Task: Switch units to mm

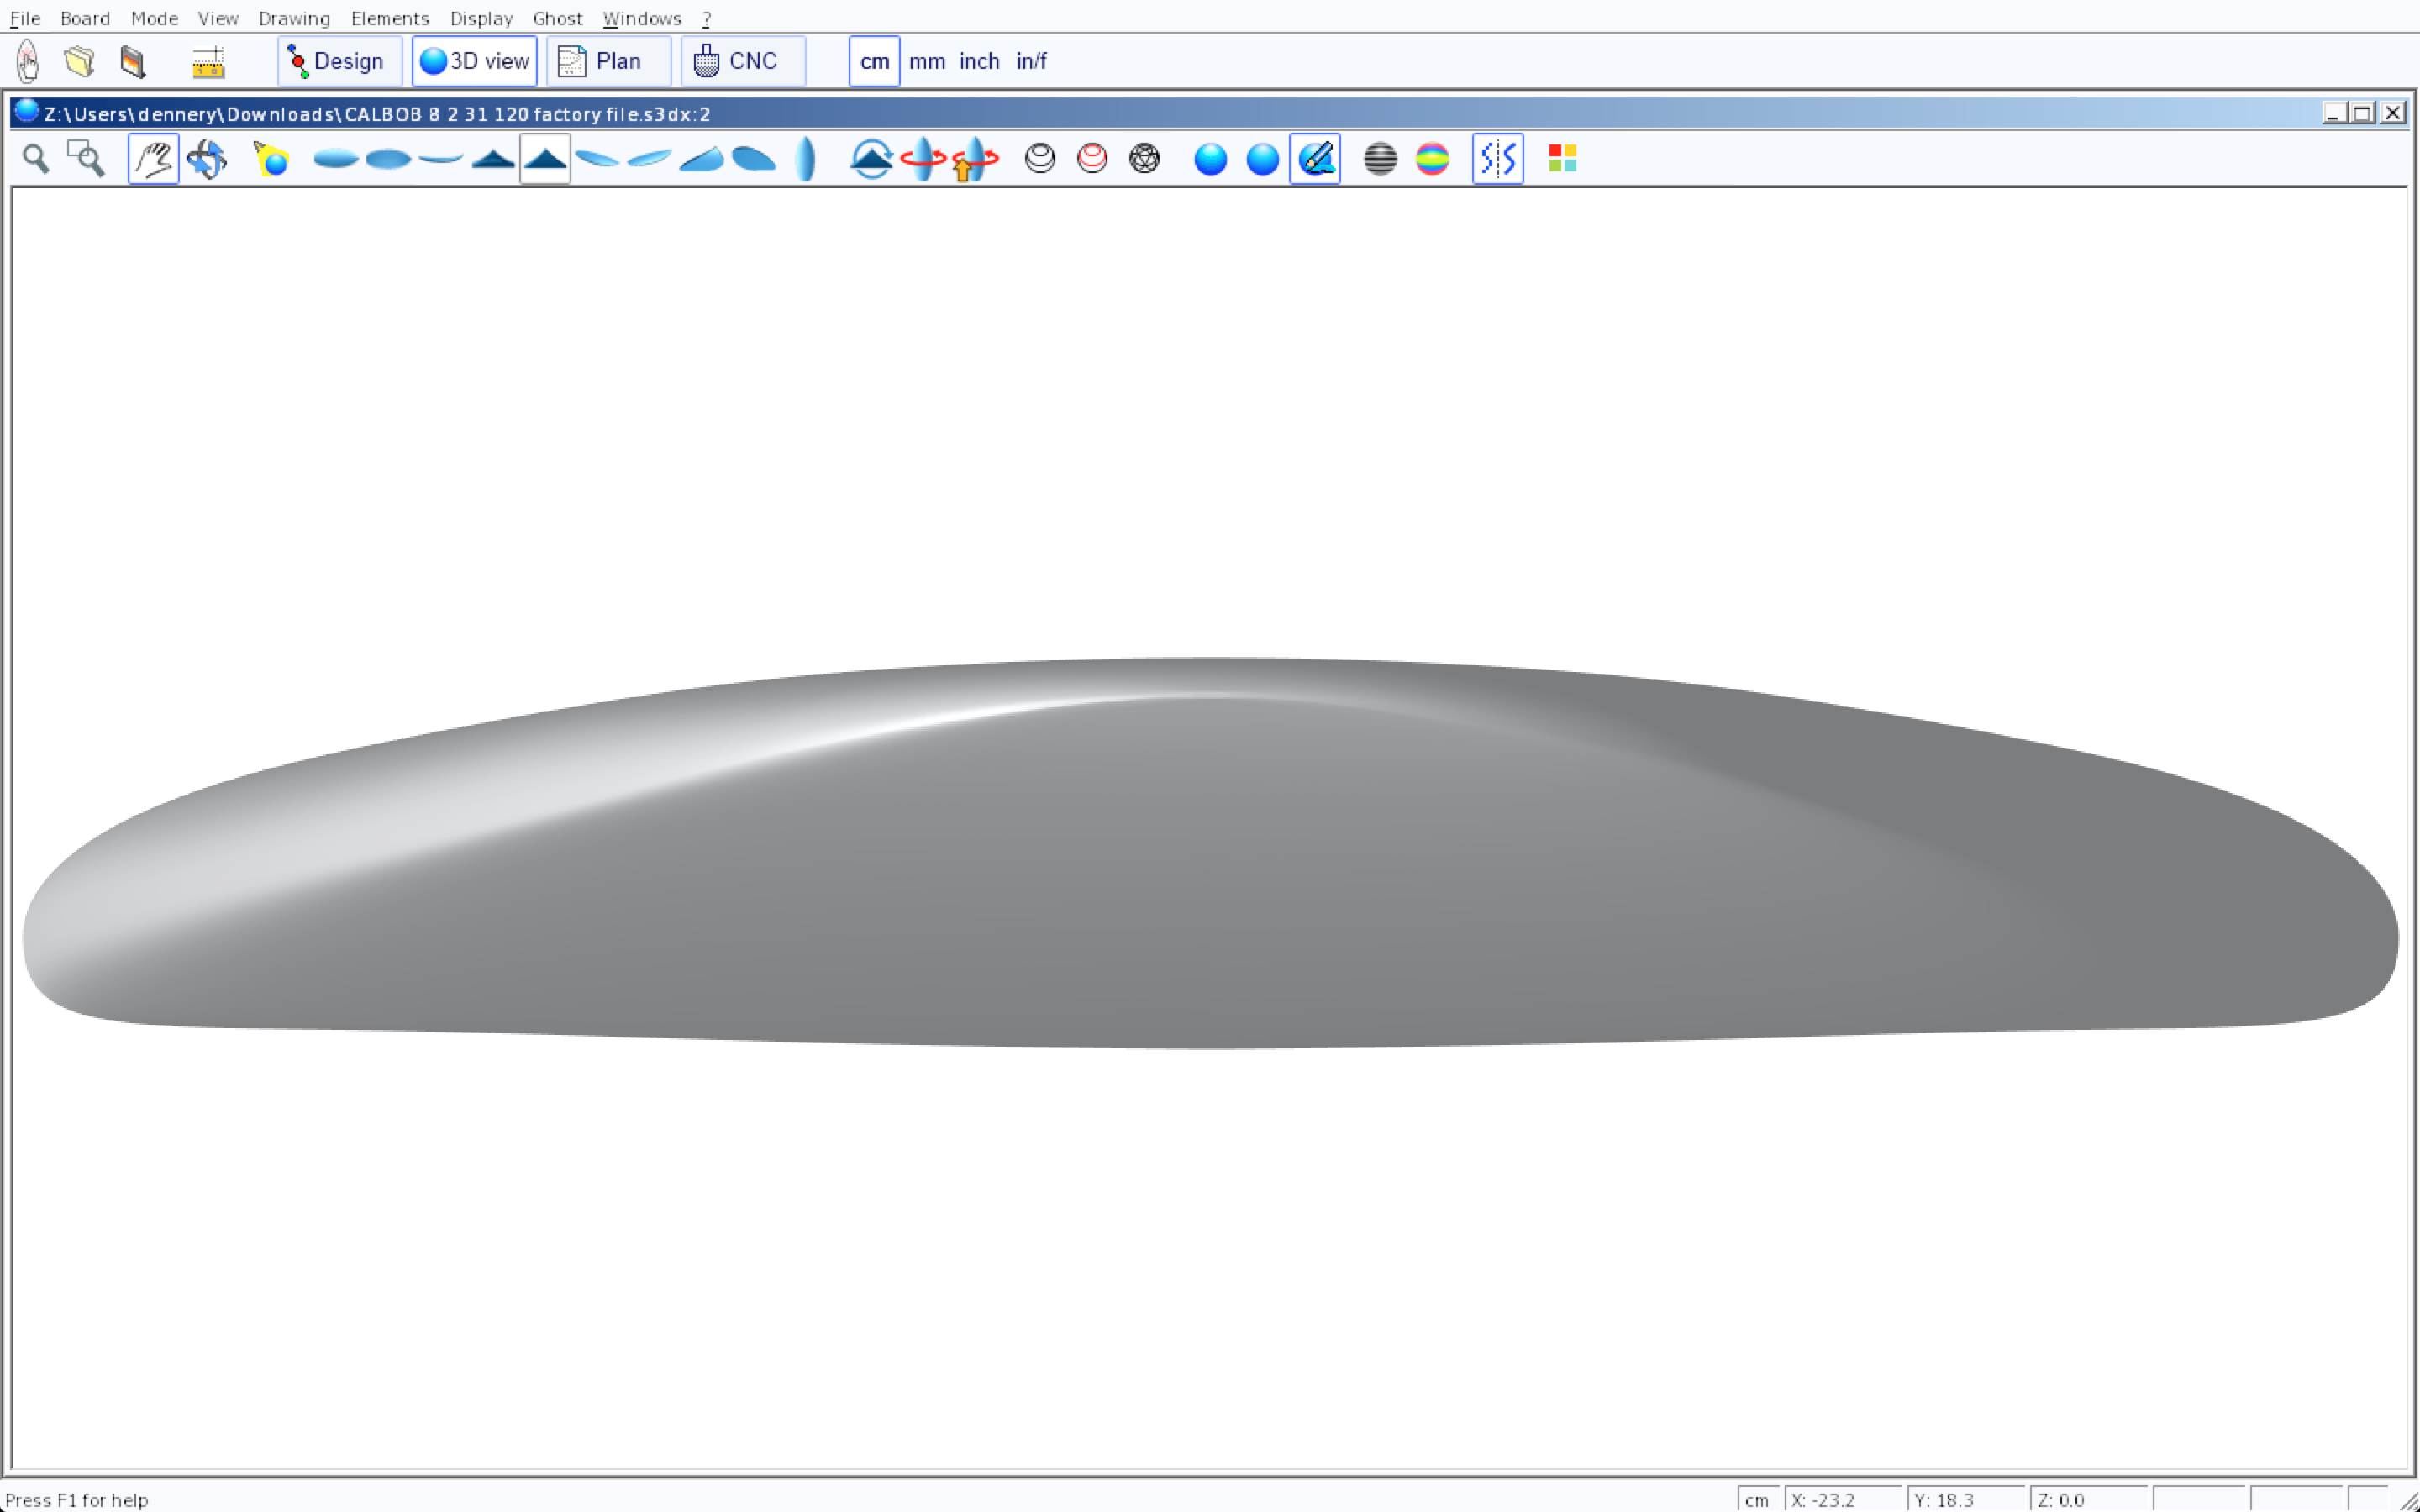Action: pyautogui.click(x=926, y=61)
